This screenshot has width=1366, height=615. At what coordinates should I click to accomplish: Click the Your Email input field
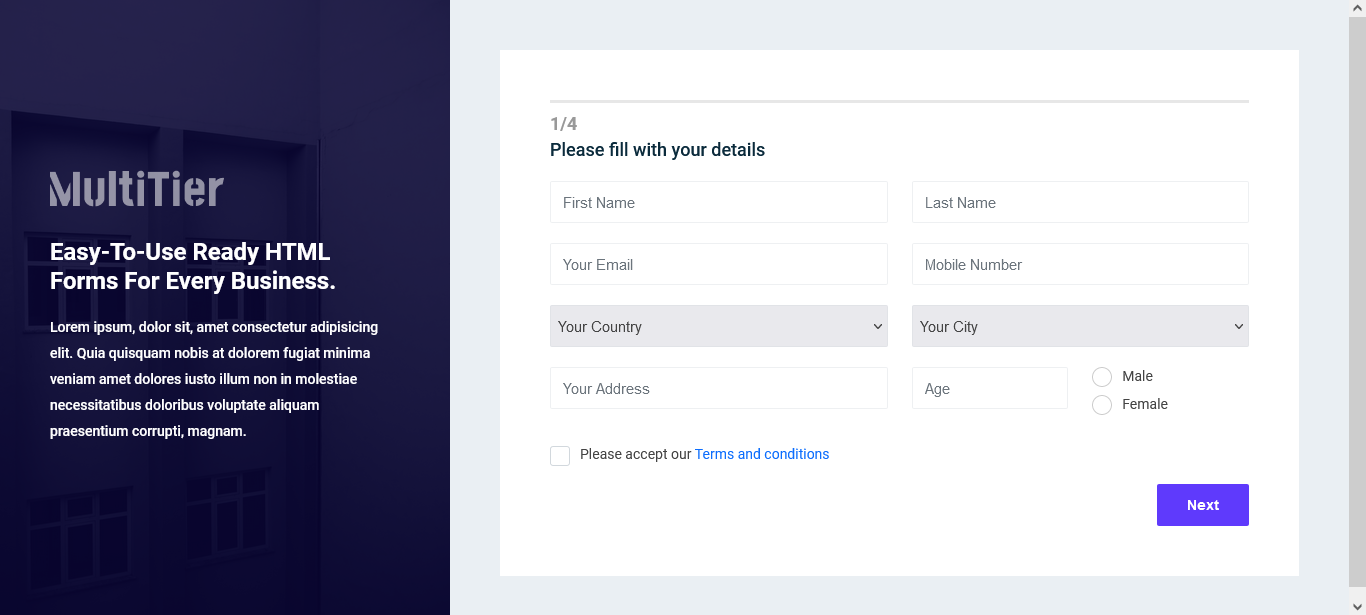pyautogui.click(x=718, y=264)
